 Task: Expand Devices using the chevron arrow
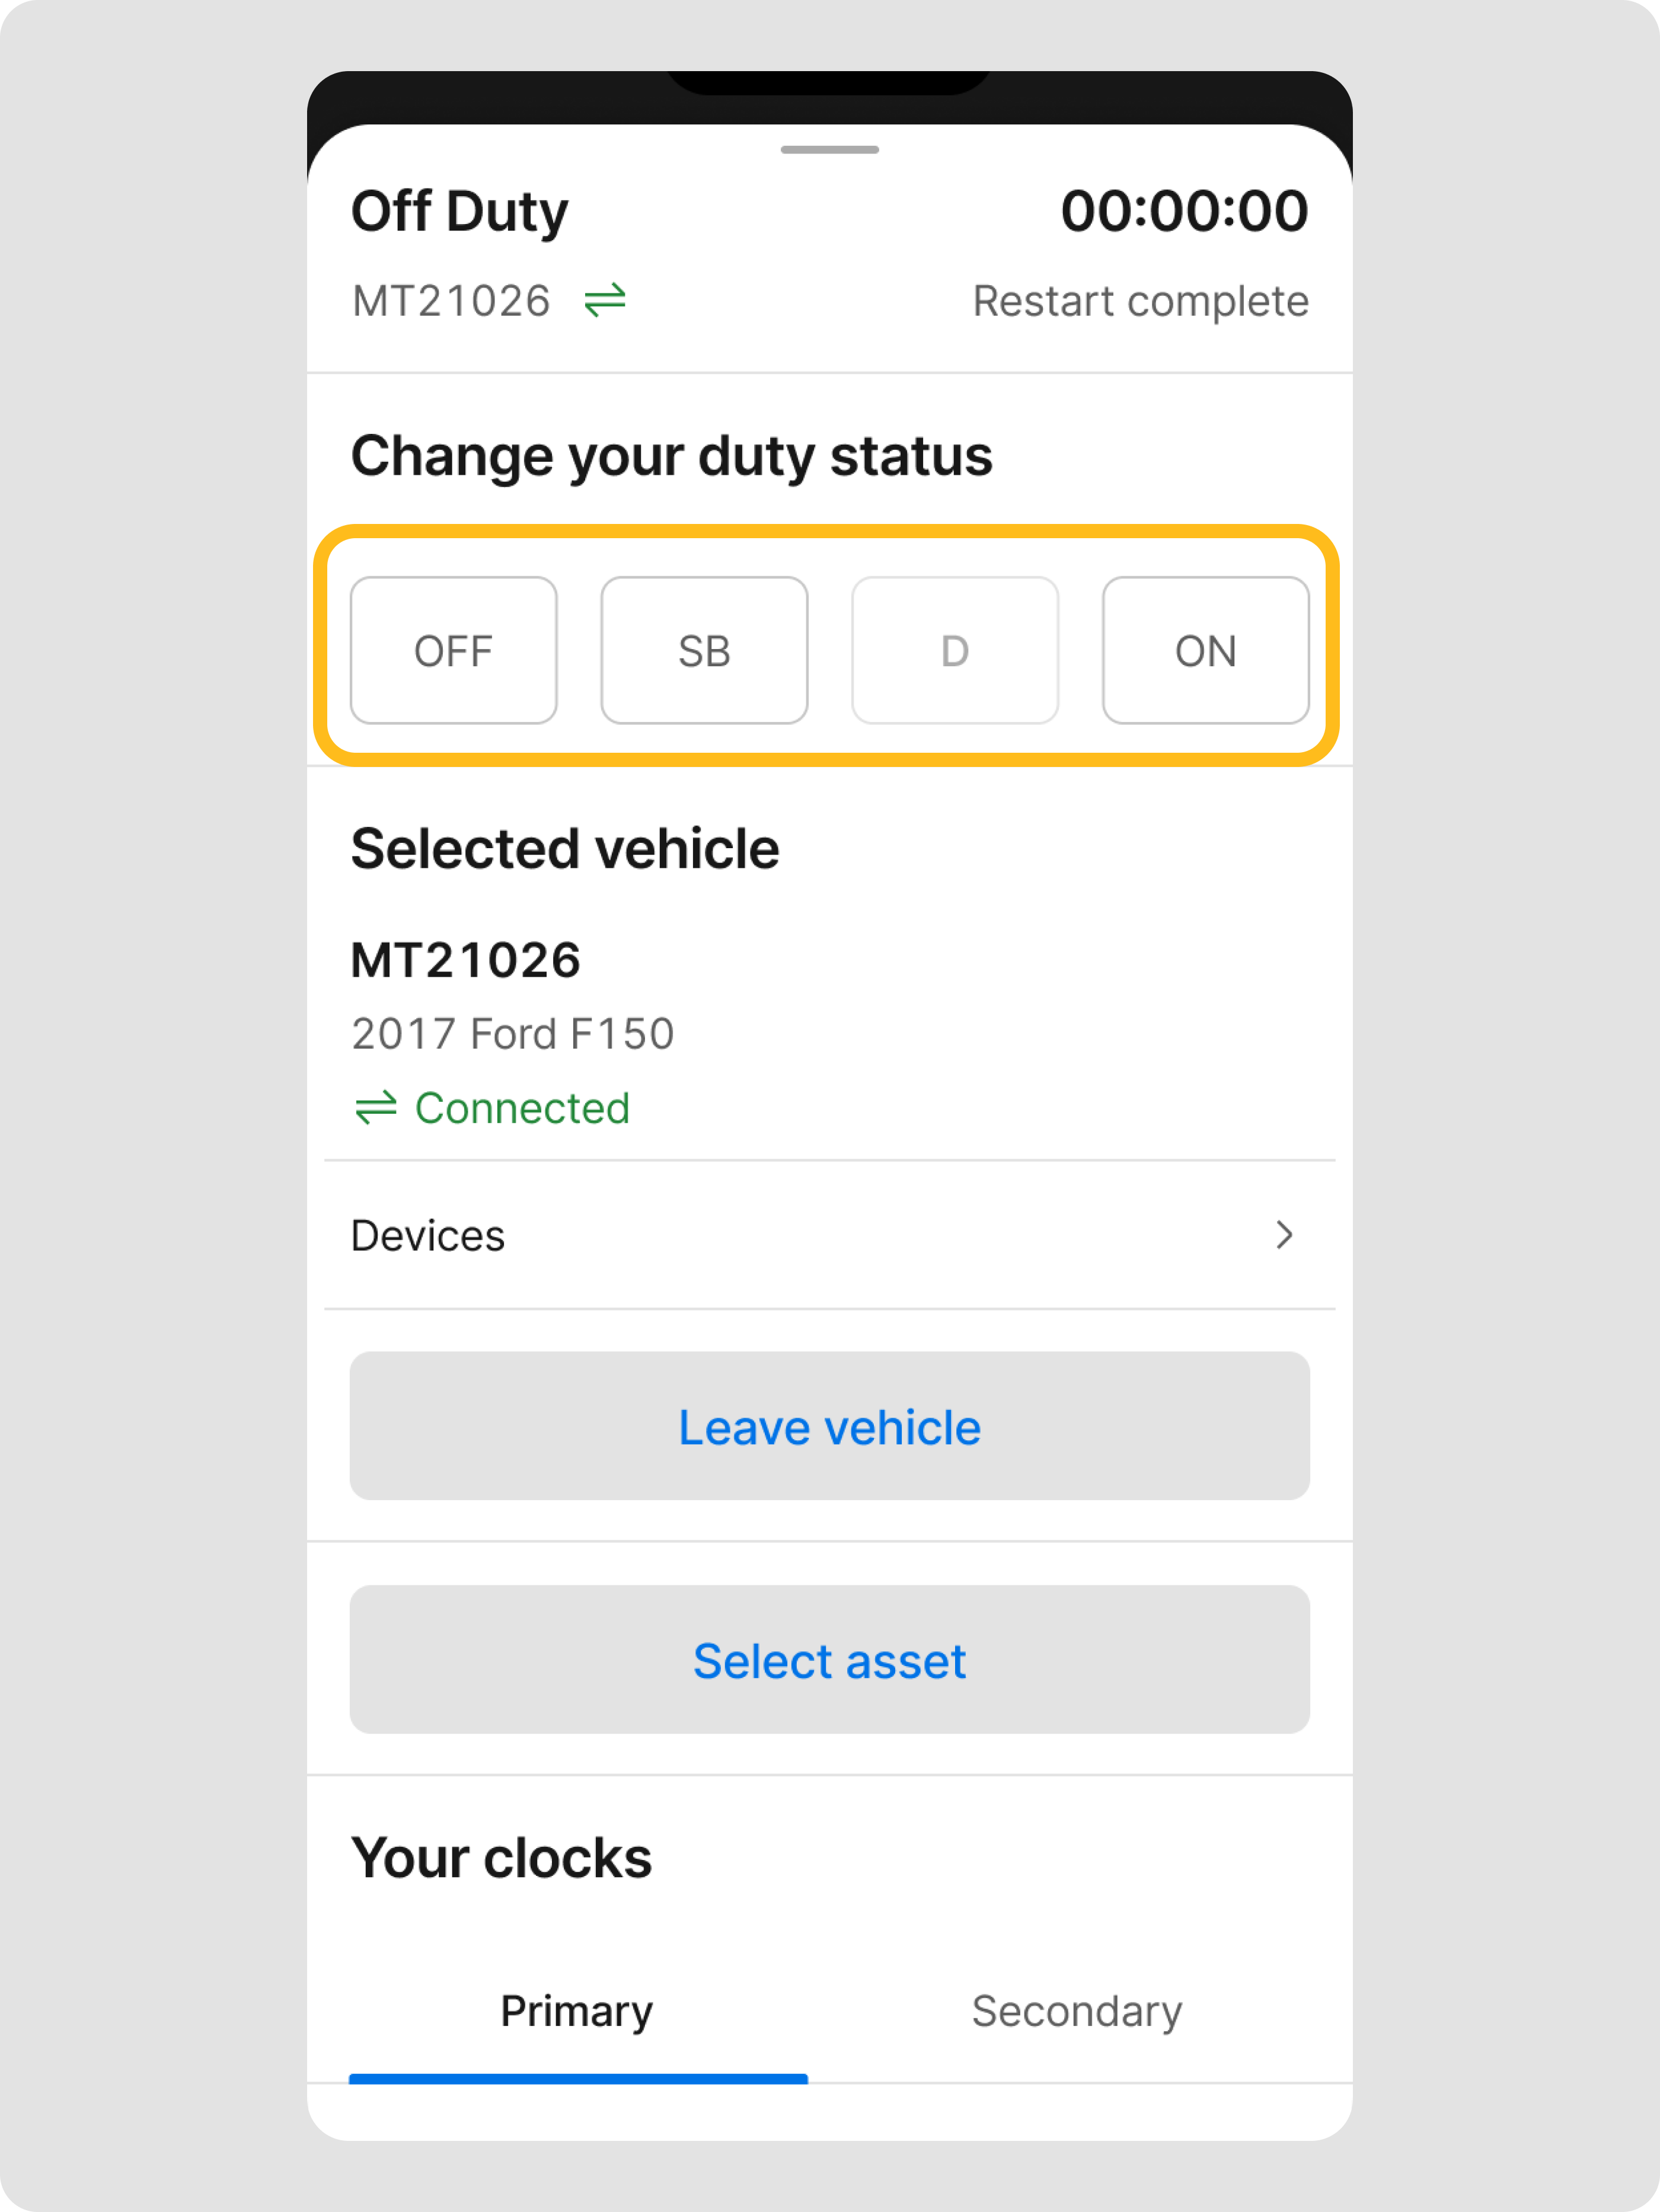click(1285, 1235)
